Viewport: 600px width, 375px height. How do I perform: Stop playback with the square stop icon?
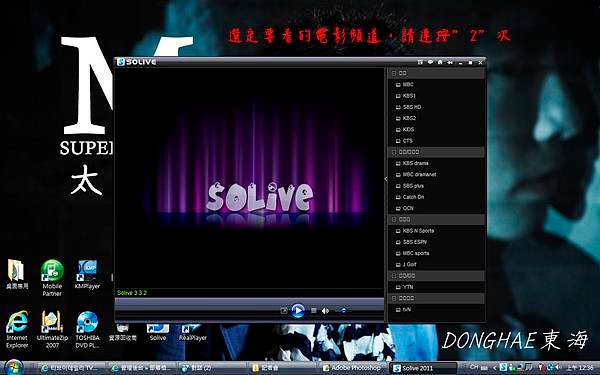(x=314, y=310)
